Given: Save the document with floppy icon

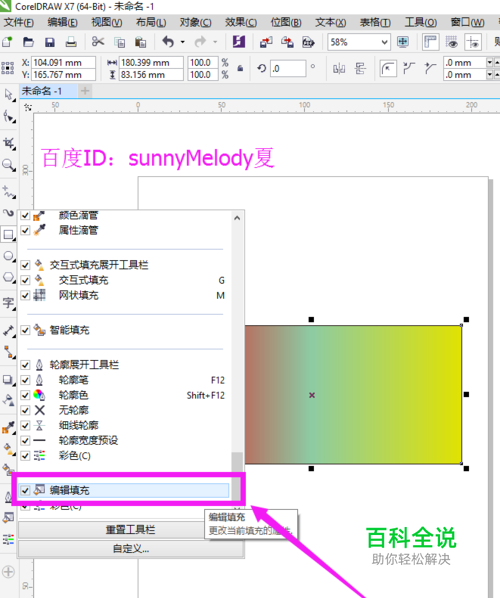Looking at the screenshot, I should (50, 42).
